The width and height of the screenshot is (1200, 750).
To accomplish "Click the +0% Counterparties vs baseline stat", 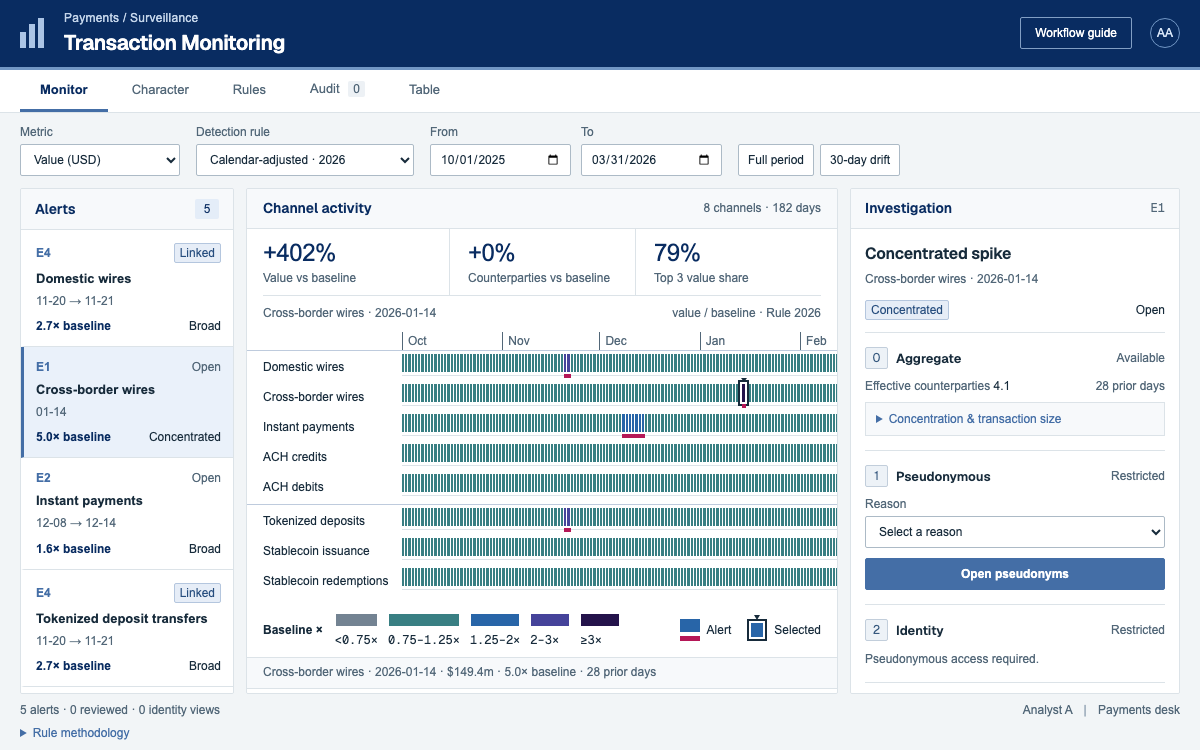I will point(542,262).
